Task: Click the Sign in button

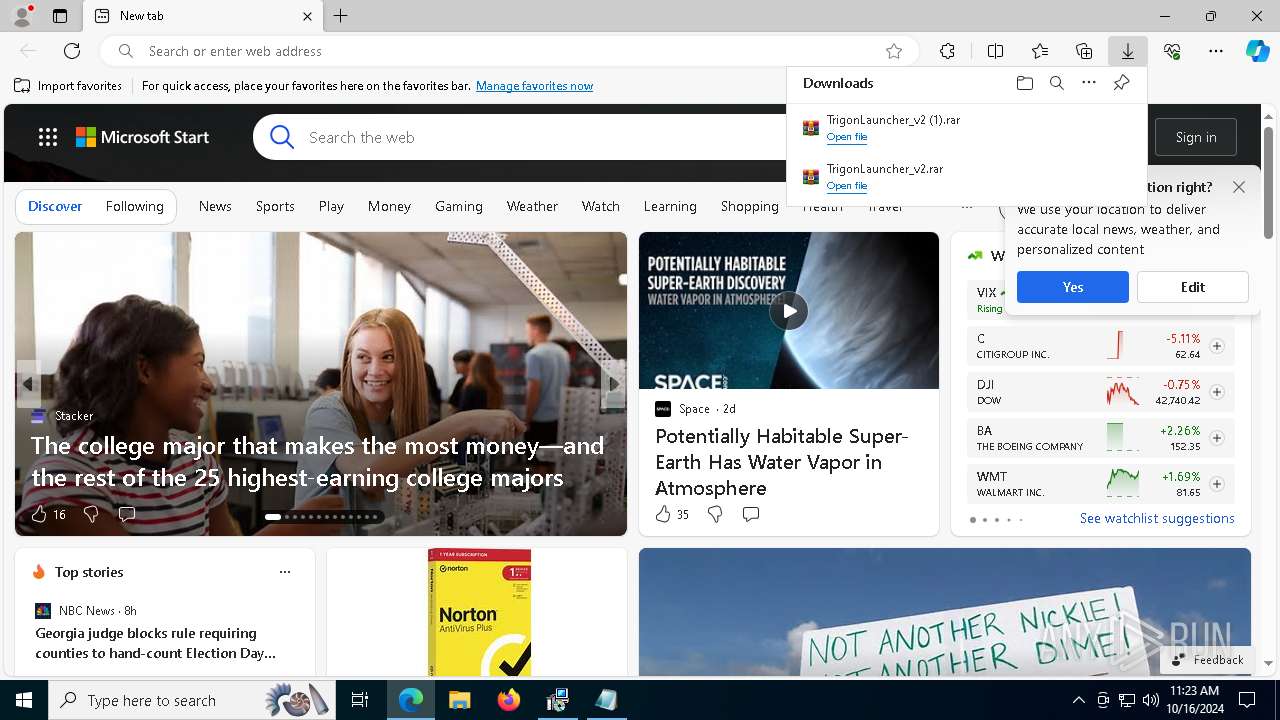Action: (x=1196, y=137)
